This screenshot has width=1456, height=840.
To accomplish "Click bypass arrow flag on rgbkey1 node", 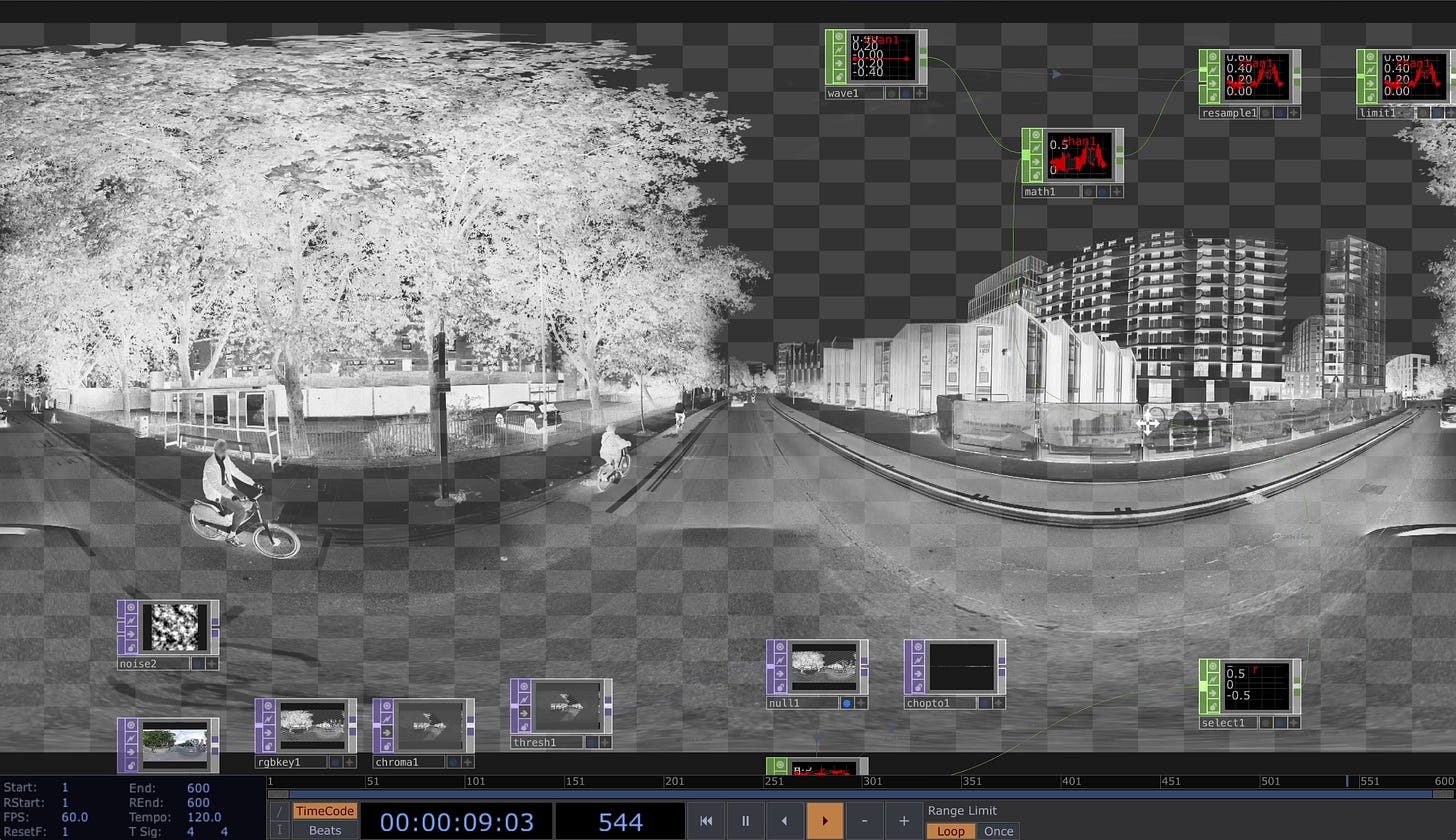I will (x=269, y=732).
